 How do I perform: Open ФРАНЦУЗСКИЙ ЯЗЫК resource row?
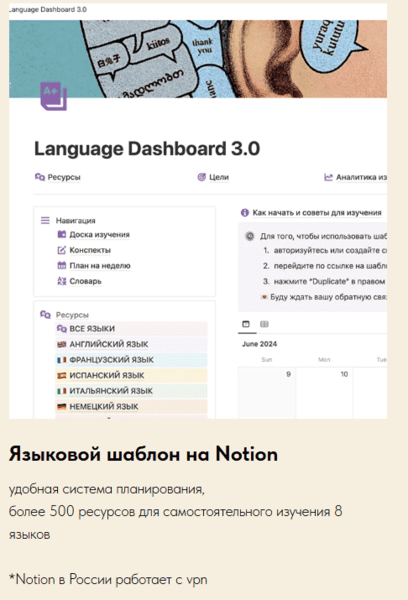tap(131, 360)
